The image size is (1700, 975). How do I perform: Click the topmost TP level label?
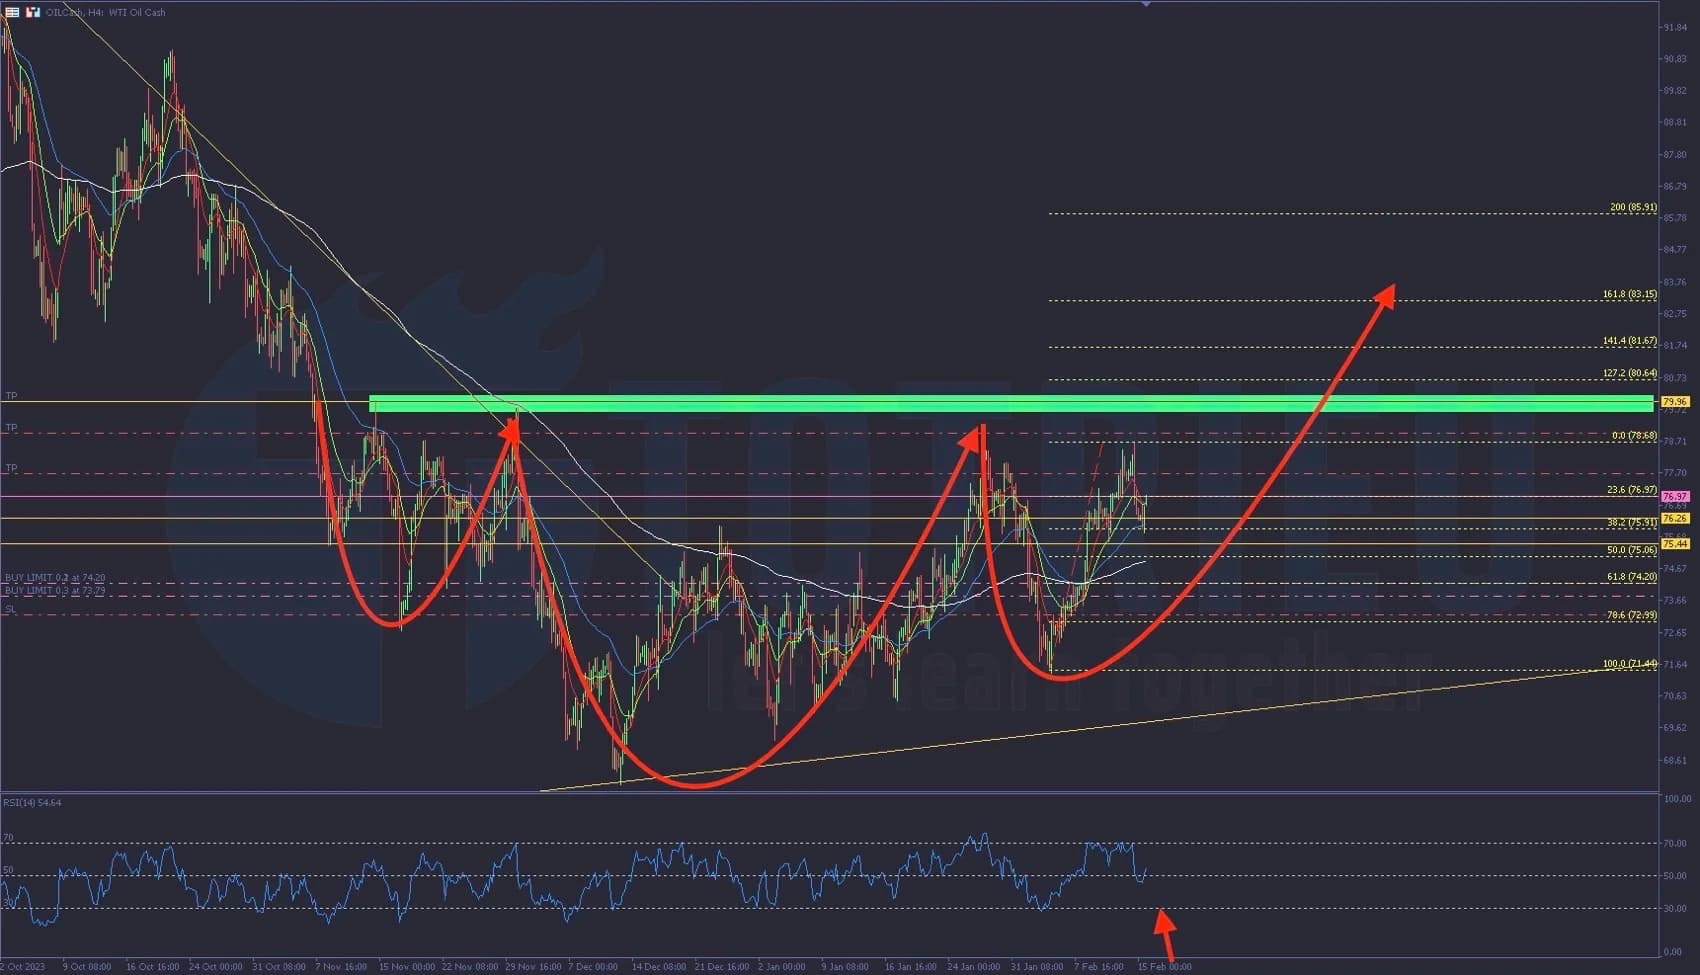pos(11,396)
